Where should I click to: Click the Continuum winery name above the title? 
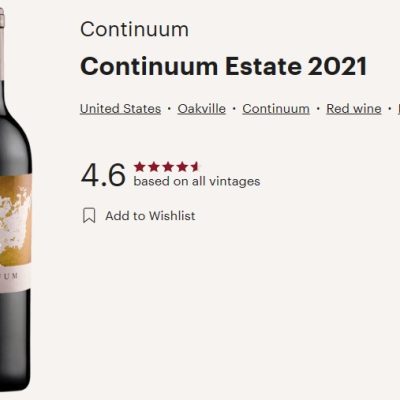coord(134,29)
